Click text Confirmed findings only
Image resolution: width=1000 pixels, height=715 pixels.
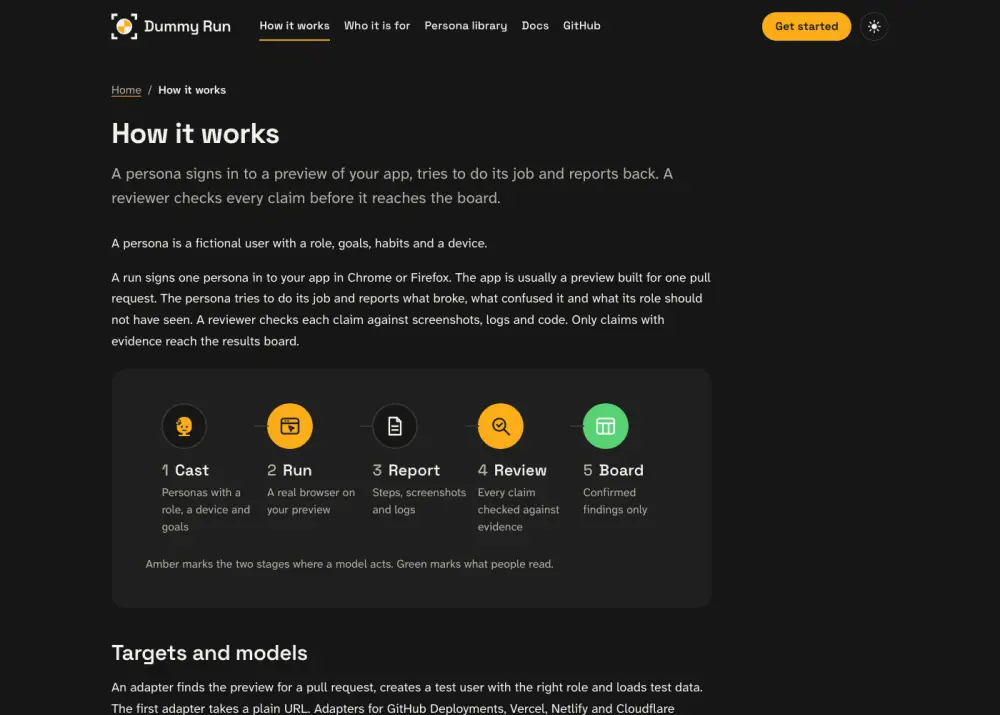coord(615,501)
